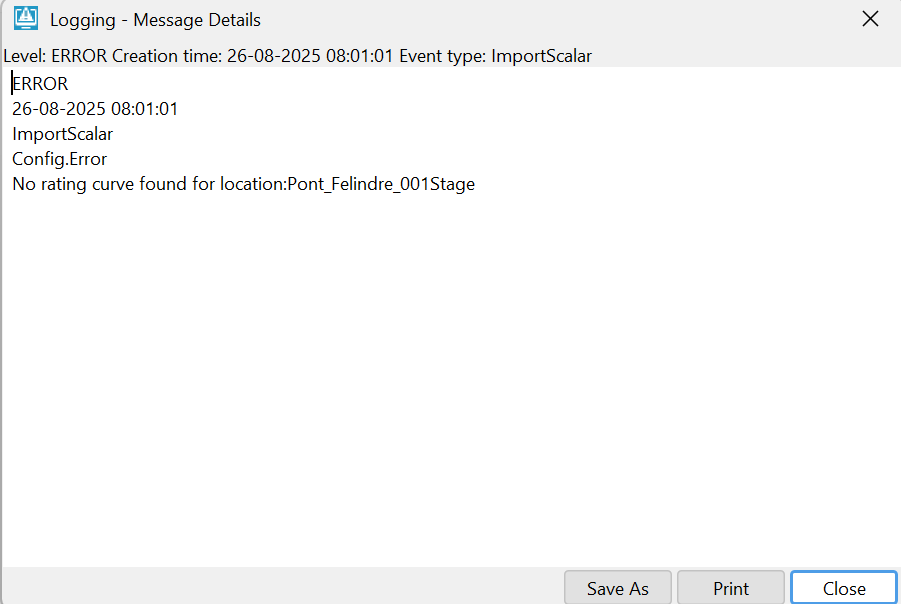
Task: Close the window using the title bar X
Action: click(870, 19)
